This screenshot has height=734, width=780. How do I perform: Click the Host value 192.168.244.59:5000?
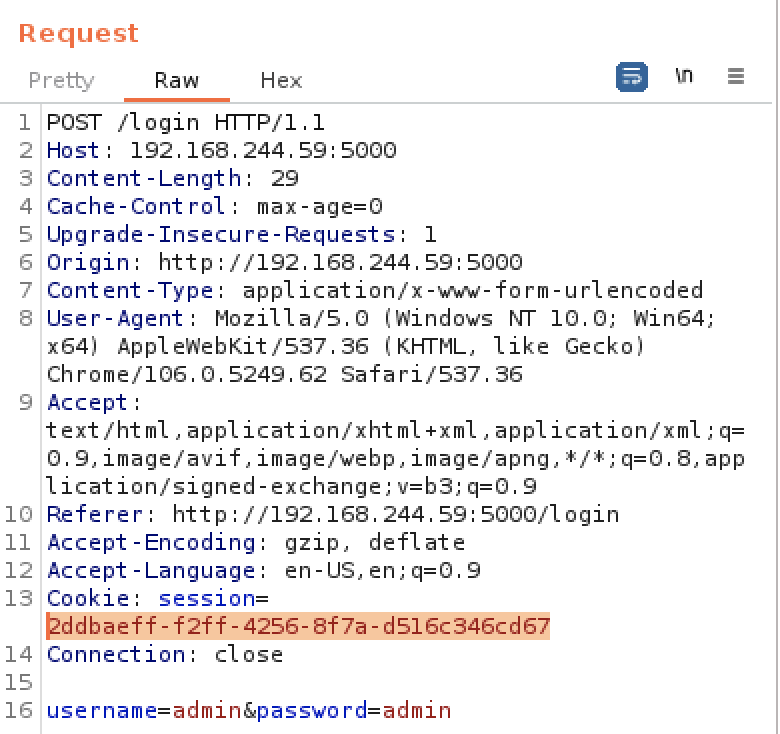[x=263, y=151]
